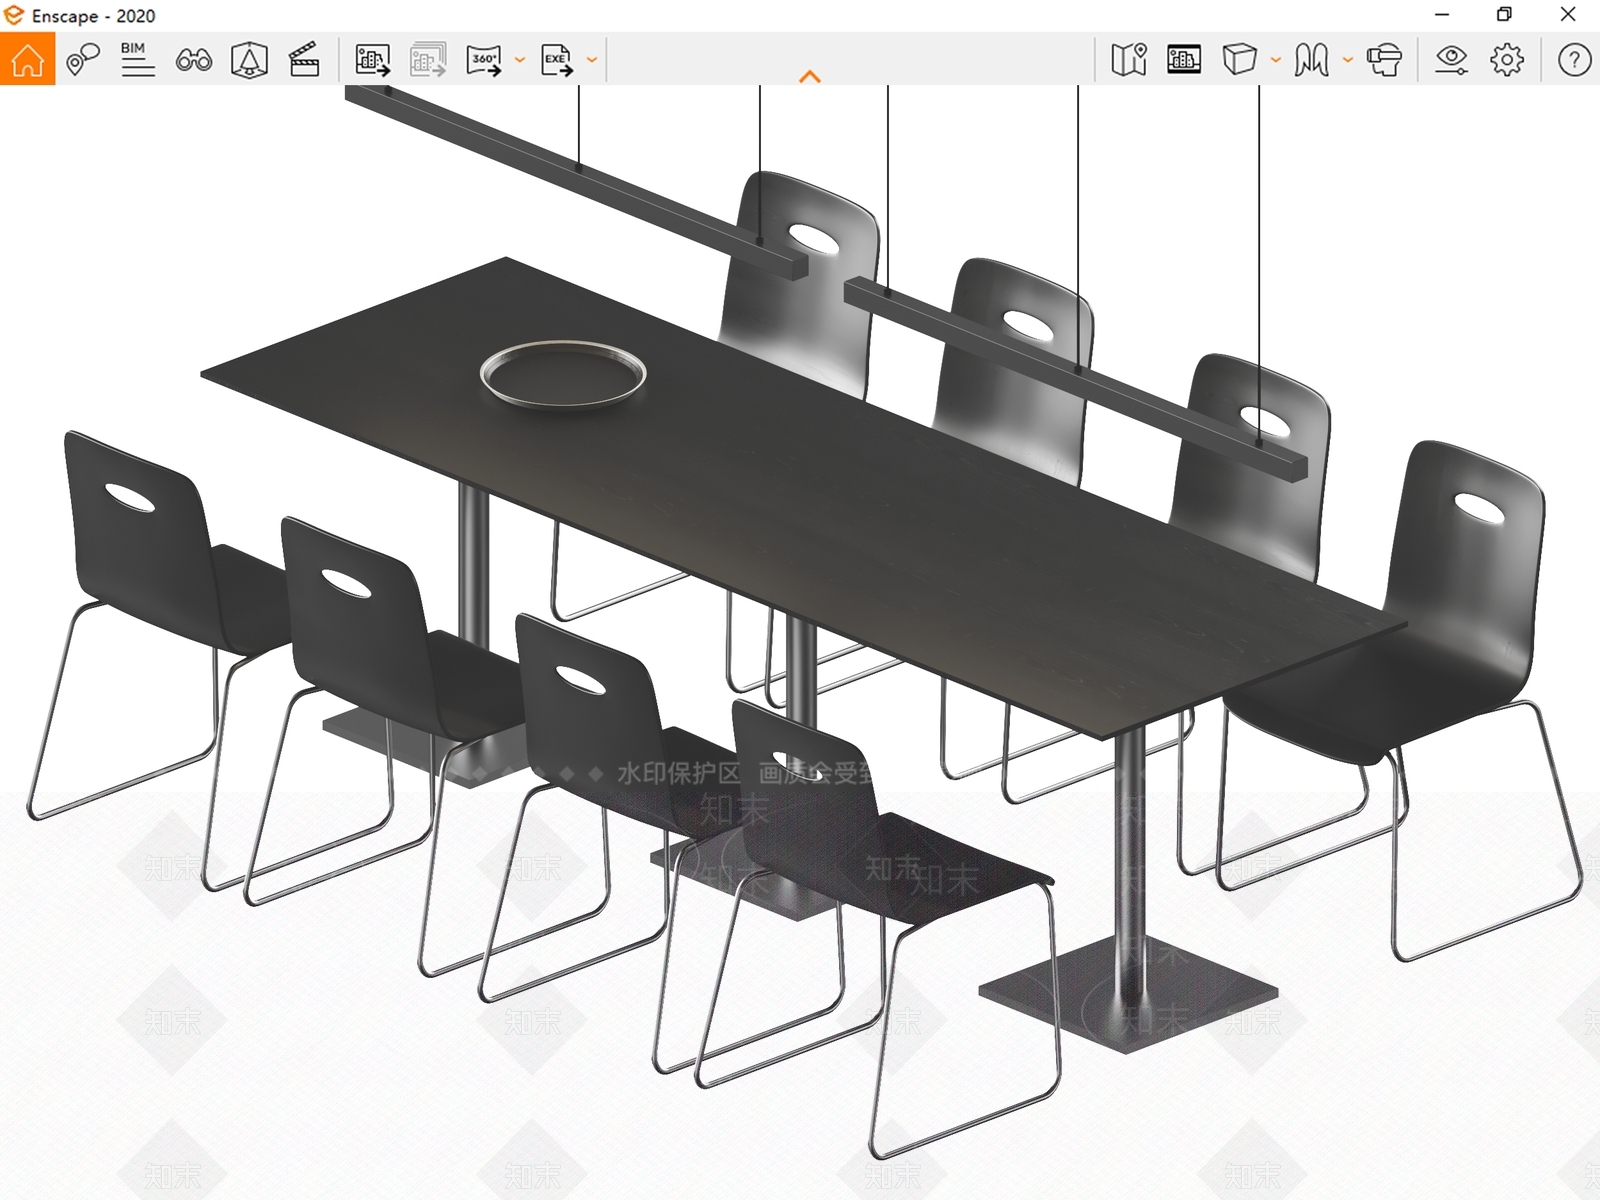Take a screenshot rendering export
Image resolution: width=1600 pixels, height=1200 pixels.
coord(373,60)
